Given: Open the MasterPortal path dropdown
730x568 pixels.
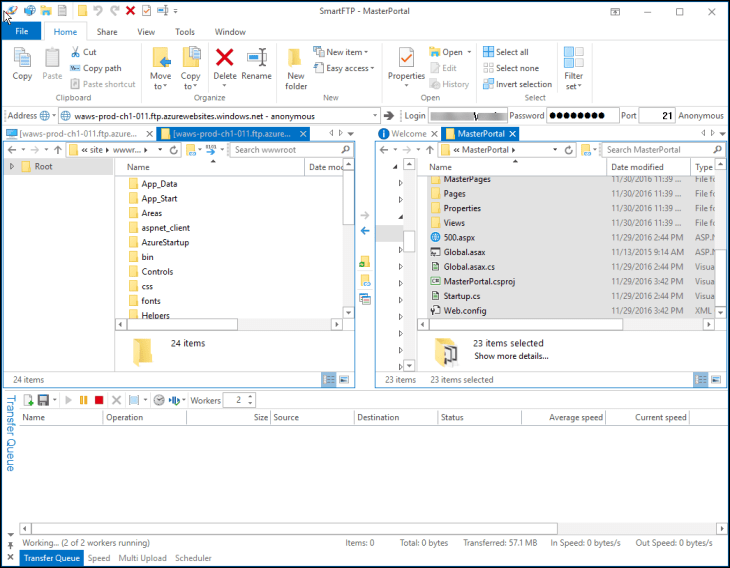Looking at the screenshot, I should (555, 150).
